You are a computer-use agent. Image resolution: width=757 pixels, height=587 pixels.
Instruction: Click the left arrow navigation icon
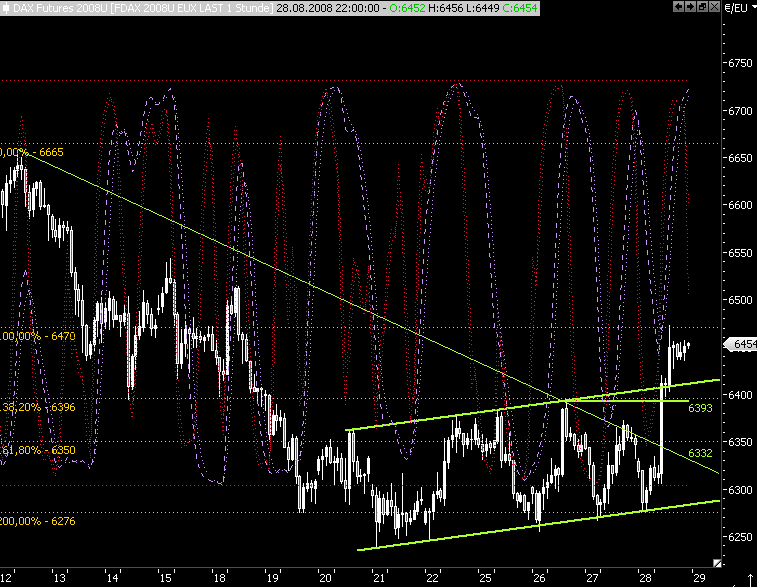pos(679,7)
